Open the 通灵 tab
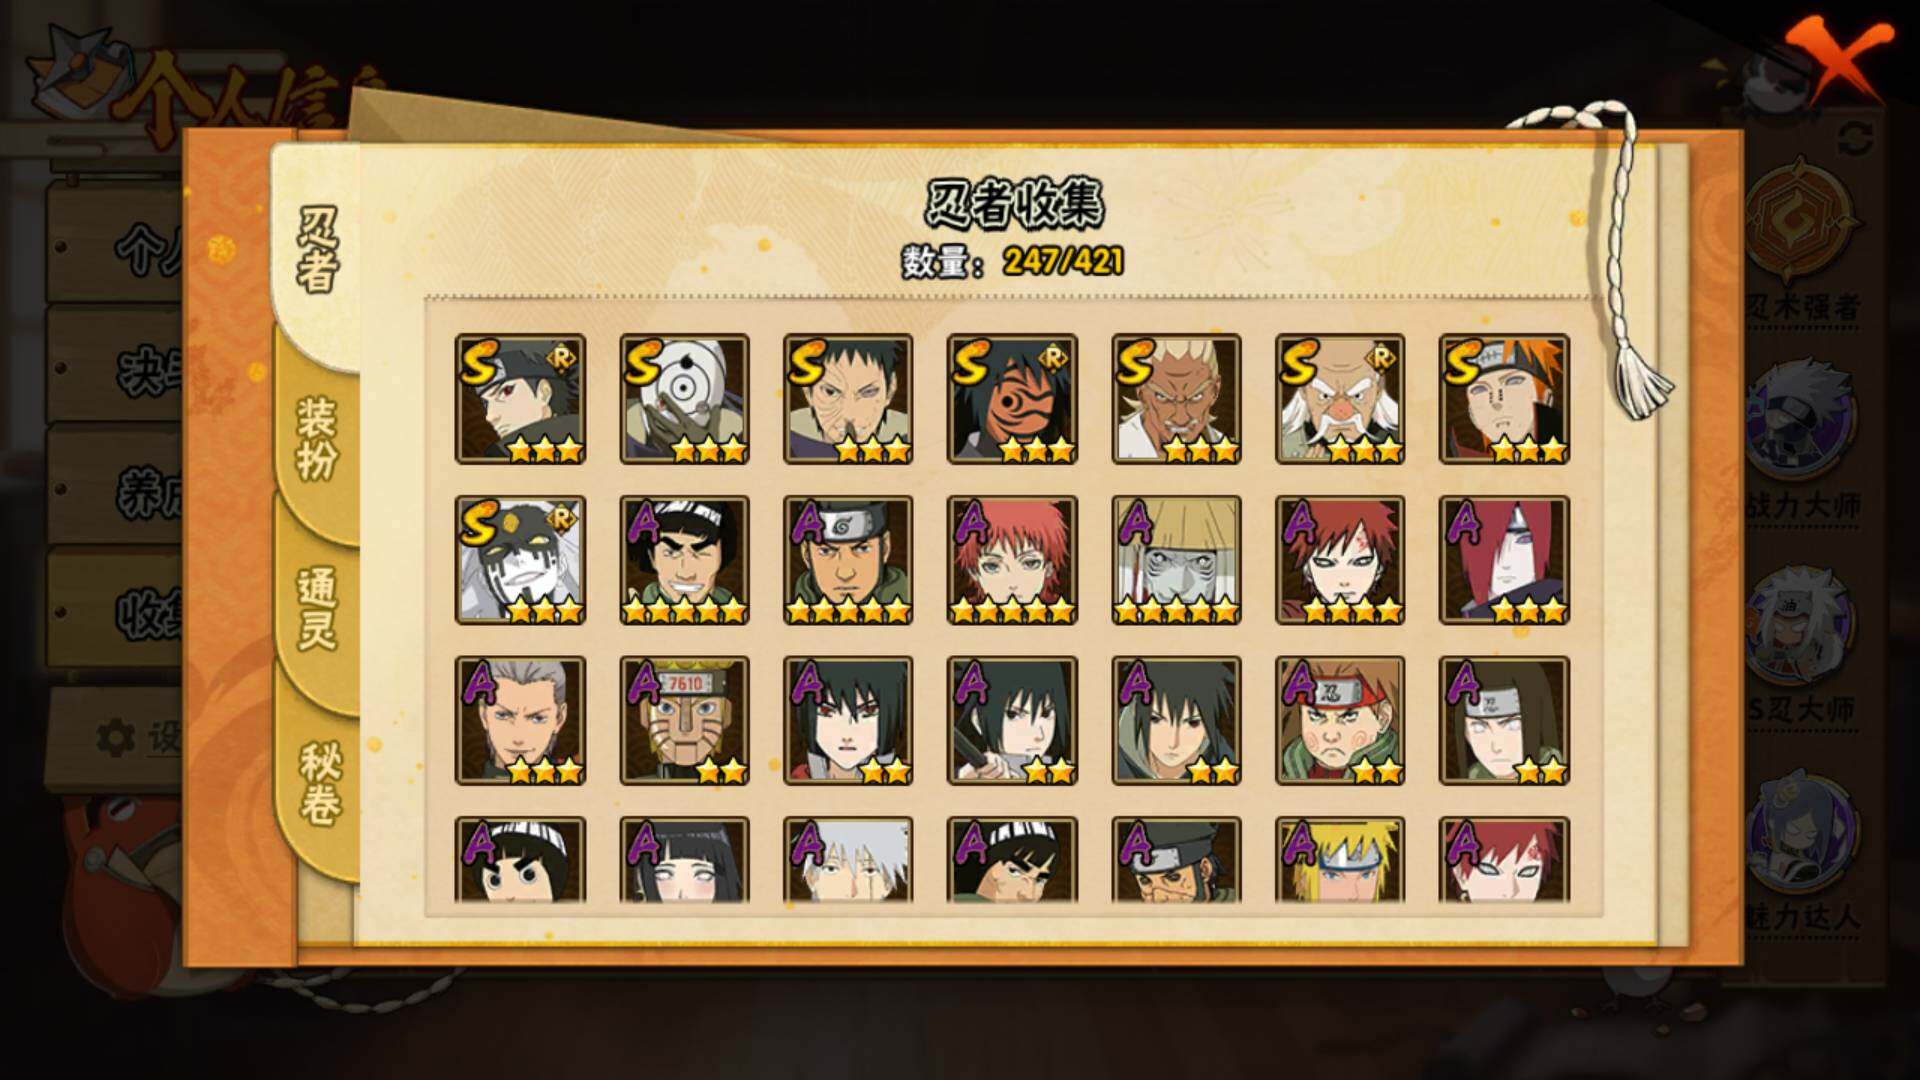This screenshot has width=1920, height=1080. 317,608
